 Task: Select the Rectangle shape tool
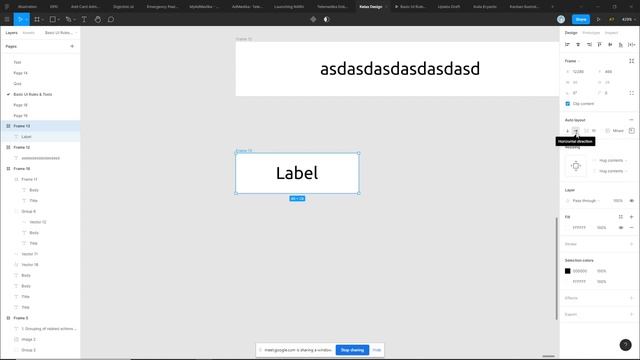point(53,19)
